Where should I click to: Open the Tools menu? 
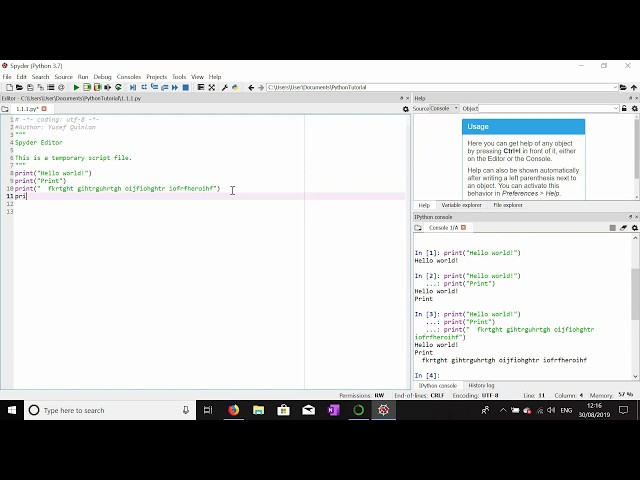click(179, 77)
